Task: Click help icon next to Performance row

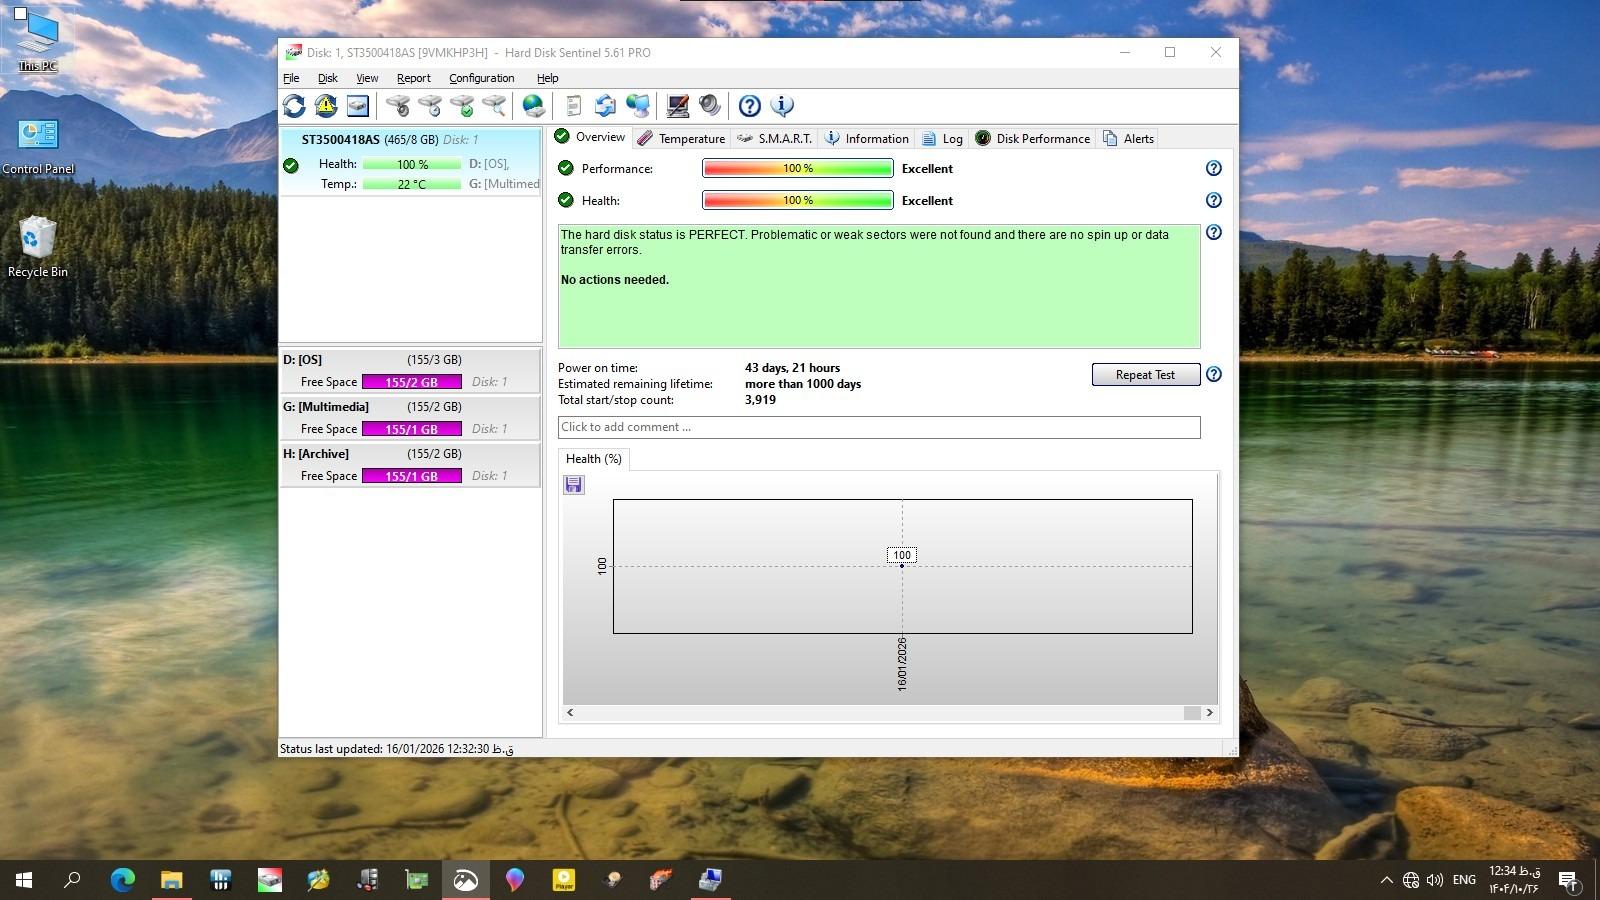Action: (1213, 169)
